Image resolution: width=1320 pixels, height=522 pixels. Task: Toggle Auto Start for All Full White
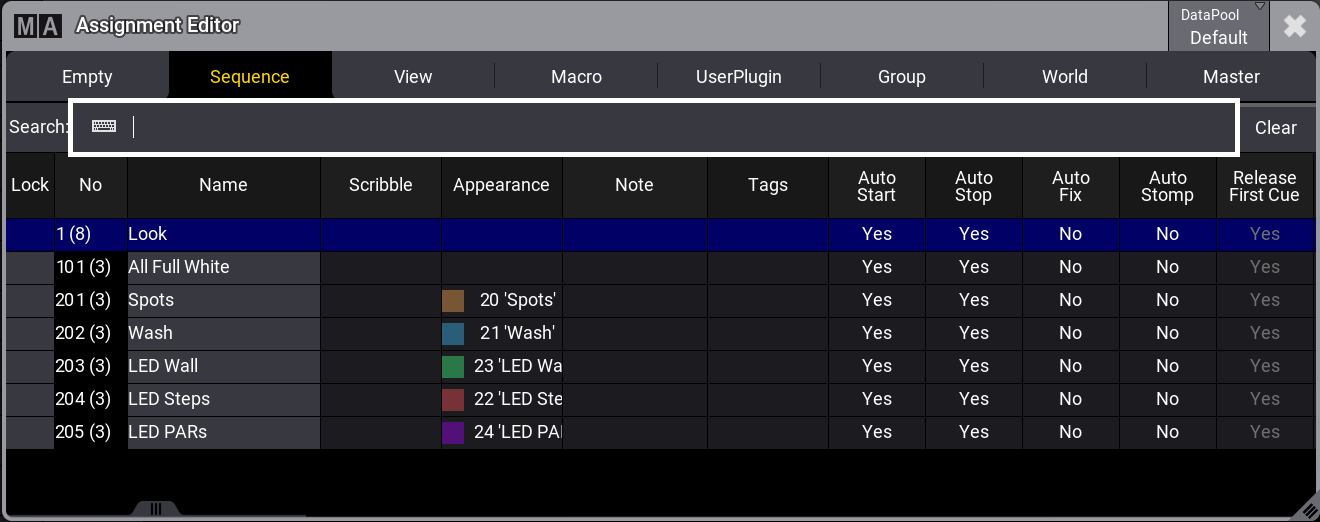pyautogui.click(x=876, y=267)
